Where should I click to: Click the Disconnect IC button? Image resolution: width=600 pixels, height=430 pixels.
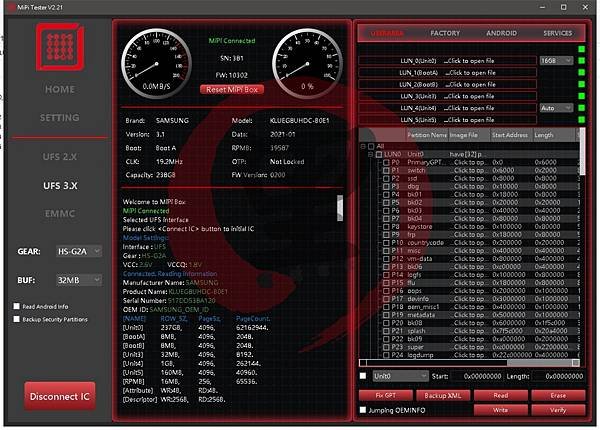pyautogui.click(x=60, y=396)
